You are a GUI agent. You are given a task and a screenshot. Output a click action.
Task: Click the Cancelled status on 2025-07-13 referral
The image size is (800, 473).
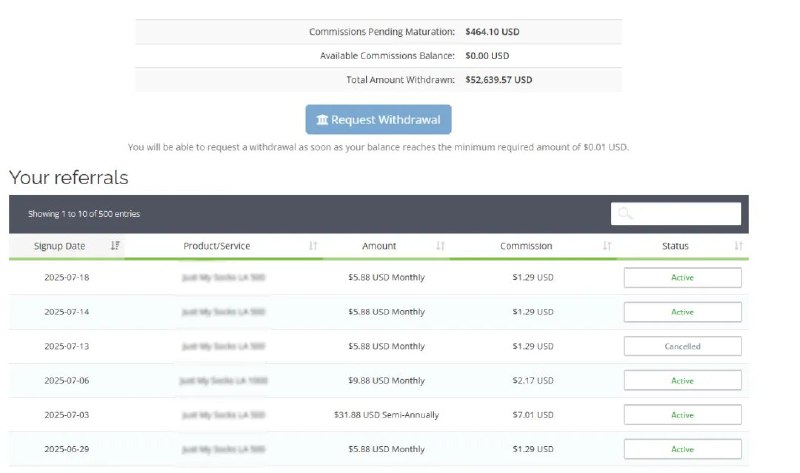[682, 347]
